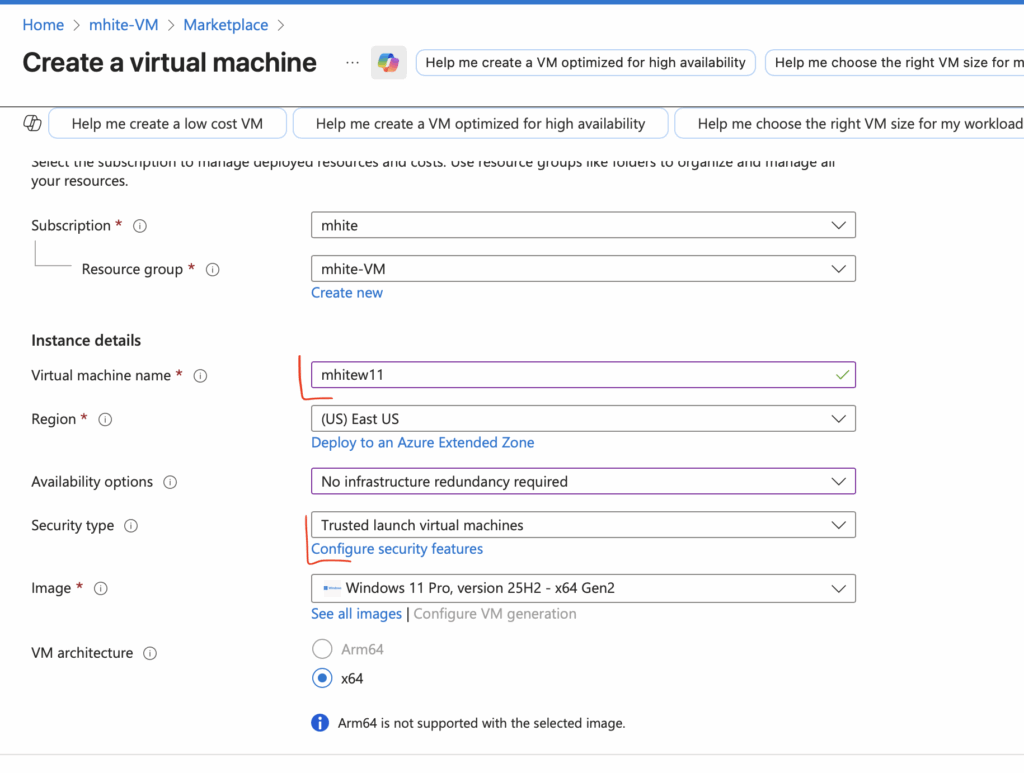Navigate to Marketplace in the breadcrumb
The width and height of the screenshot is (1024, 773).
tap(225, 25)
